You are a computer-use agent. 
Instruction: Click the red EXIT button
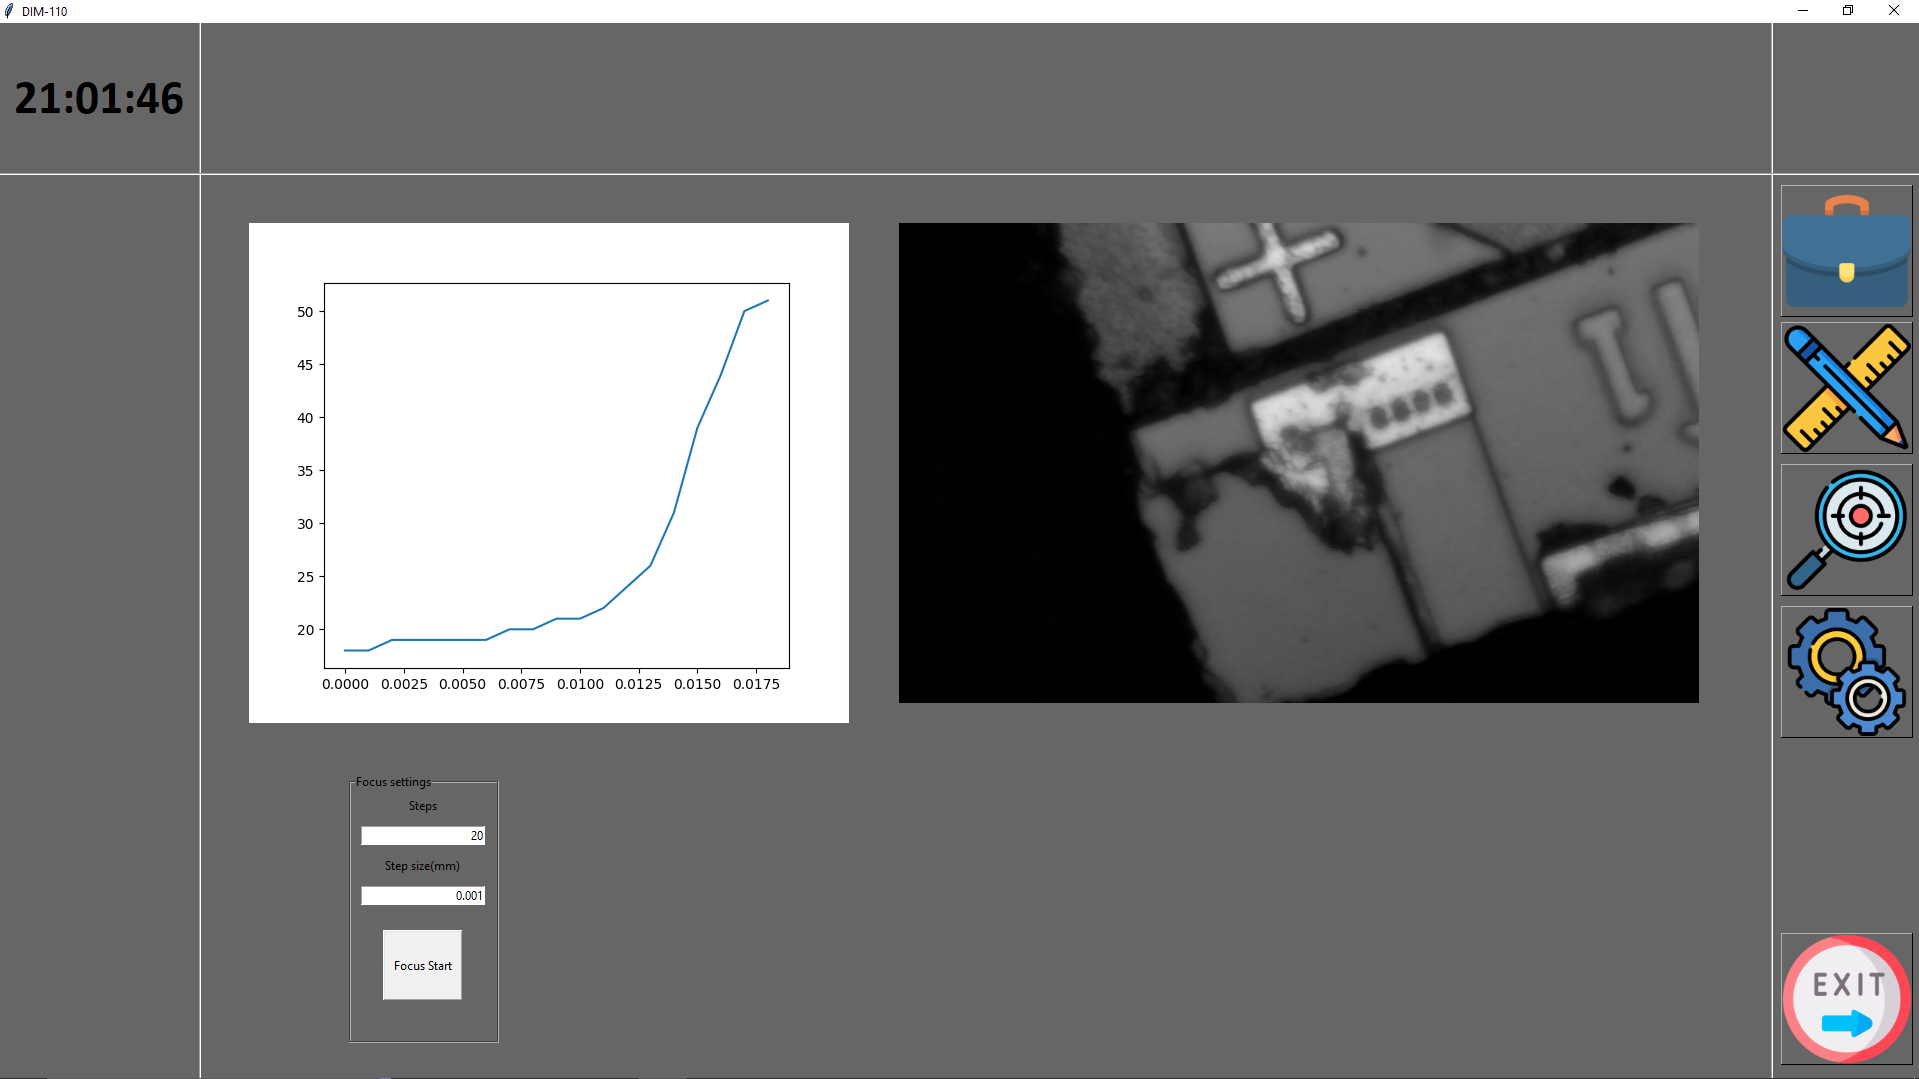(x=1846, y=999)
